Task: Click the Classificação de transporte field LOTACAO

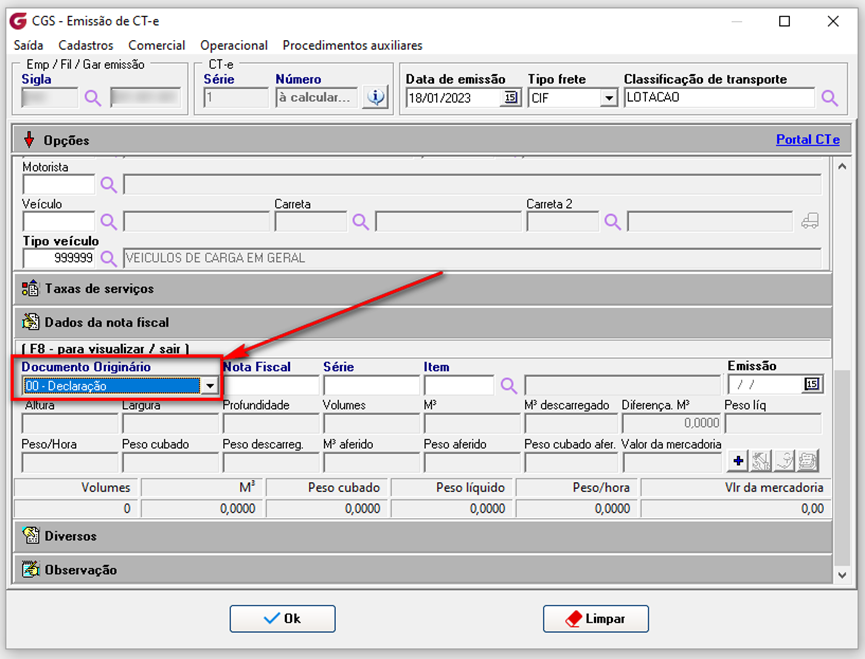Action: click(x=719, y=98)
